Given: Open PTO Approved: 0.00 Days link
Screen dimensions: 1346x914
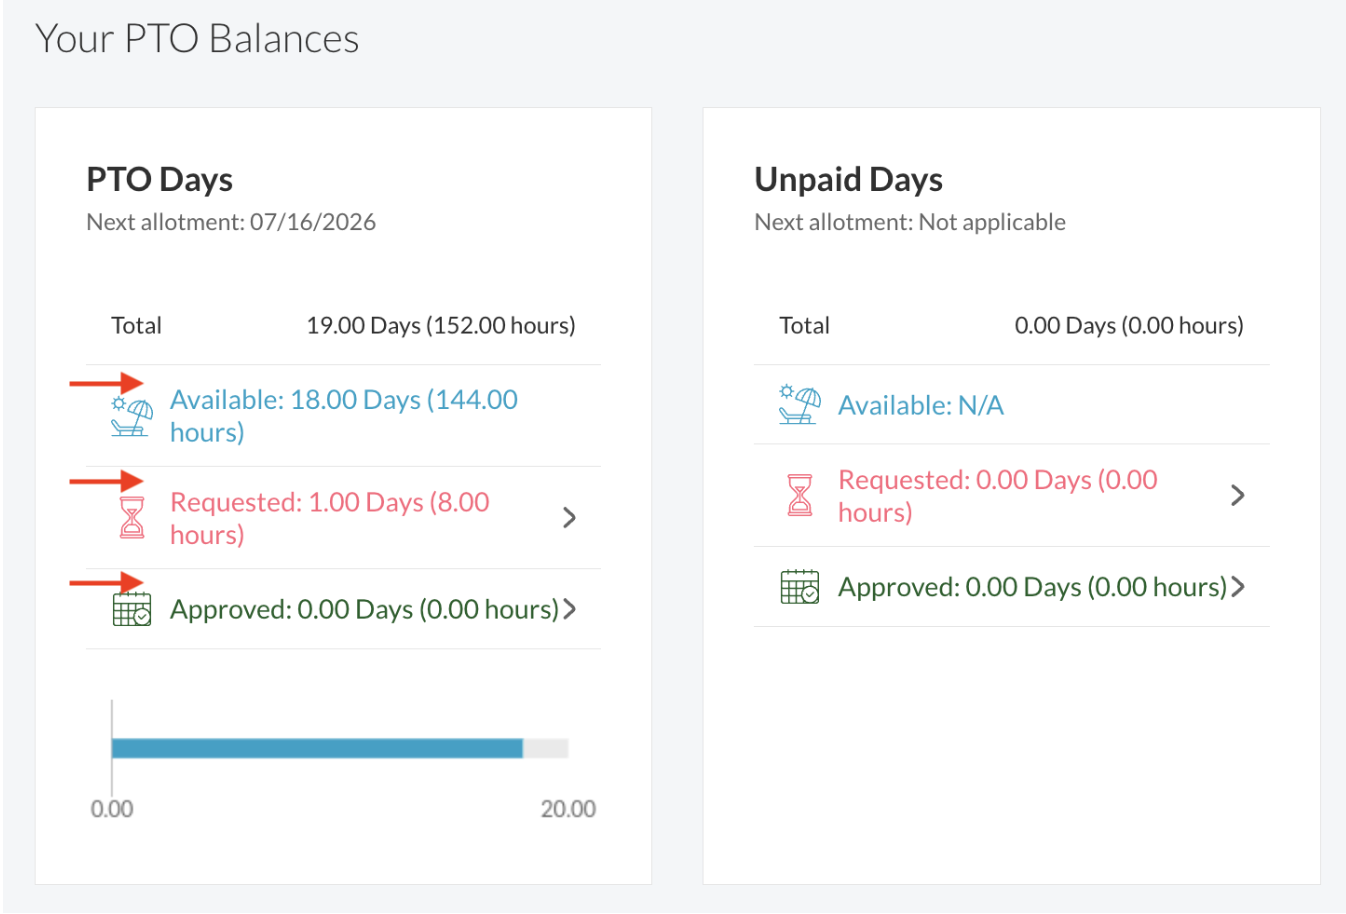Looking at the screenshot, I should 364,609.
